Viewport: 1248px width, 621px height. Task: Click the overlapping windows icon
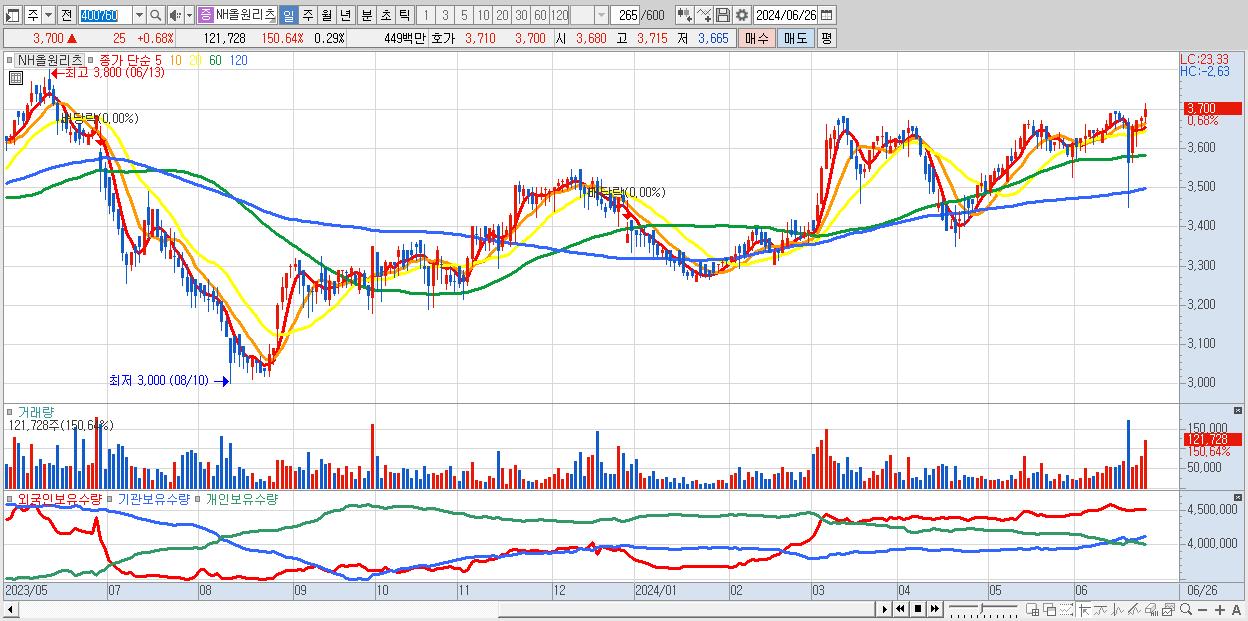[1050, 609]
